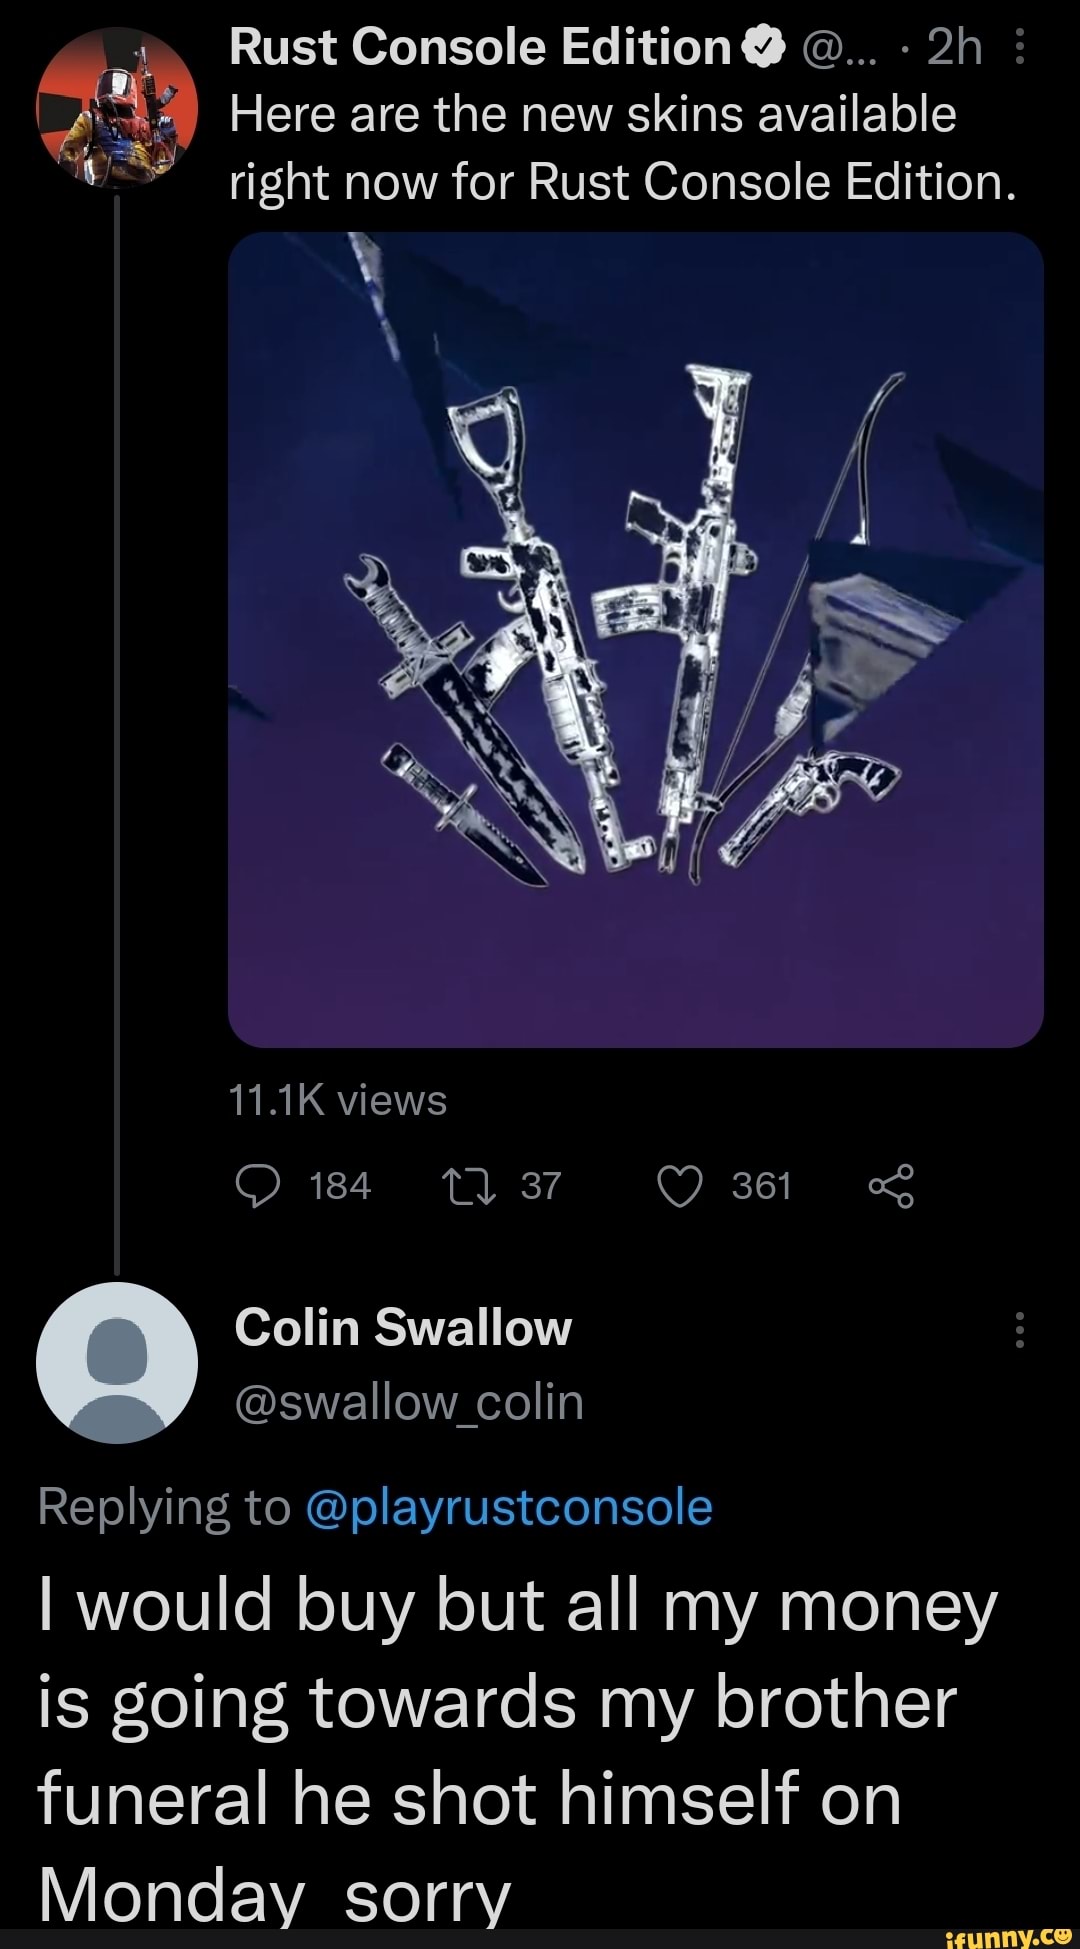Click the reply speech bubble icon
This screenshot has height=1949, width=1080.
click(257, 1187)
